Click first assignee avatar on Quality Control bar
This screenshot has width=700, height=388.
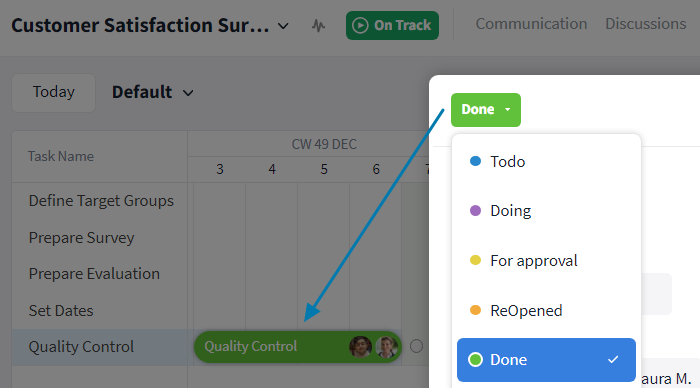[x=360, y=346]
